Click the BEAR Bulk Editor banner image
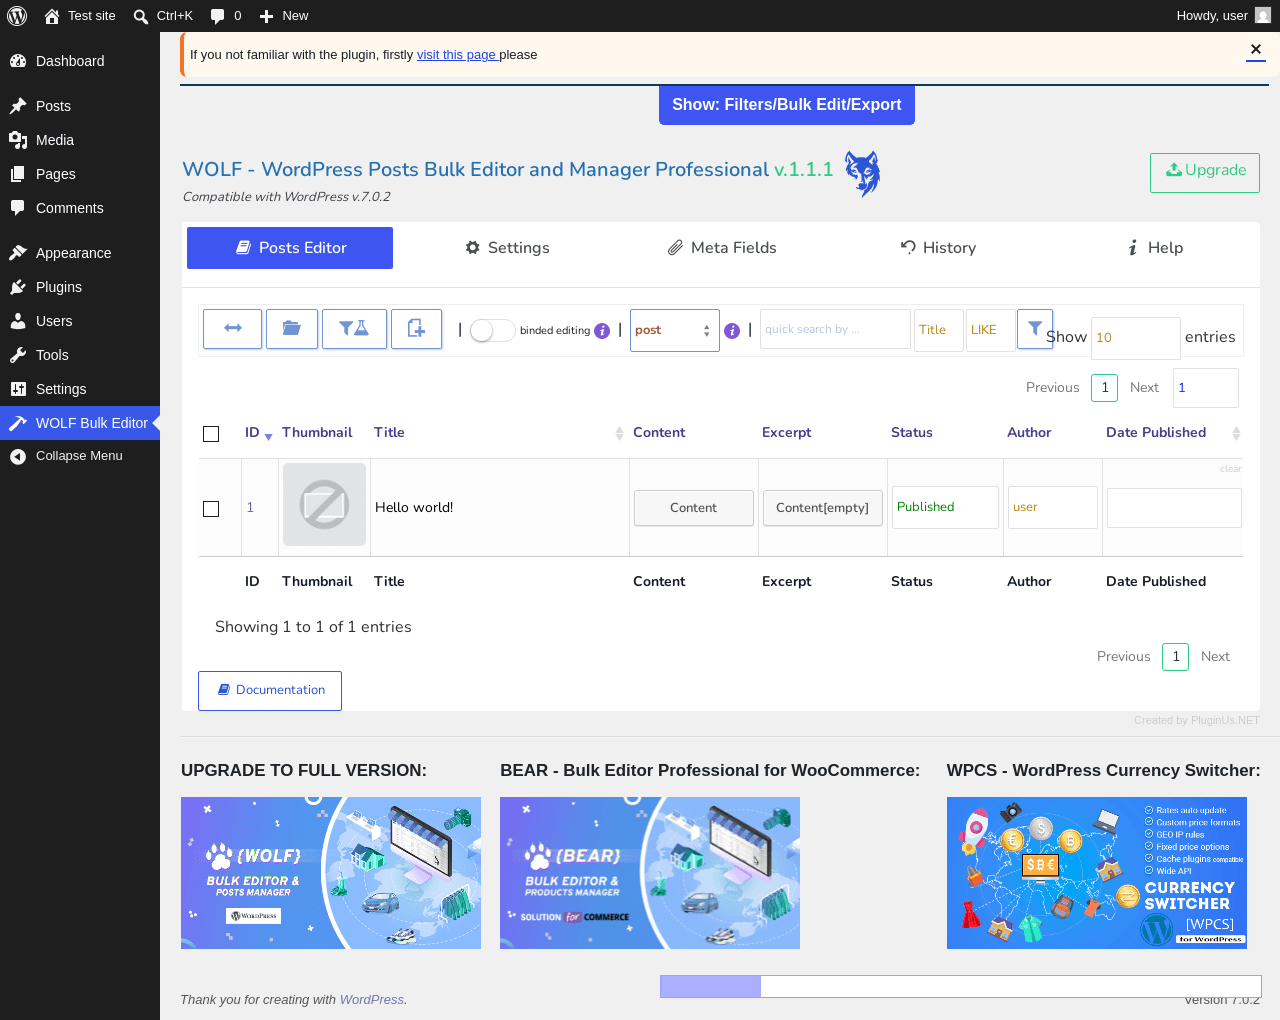Image resolution: width=1280 pixels, height=1020 pixels. click(x=650, y=873)
